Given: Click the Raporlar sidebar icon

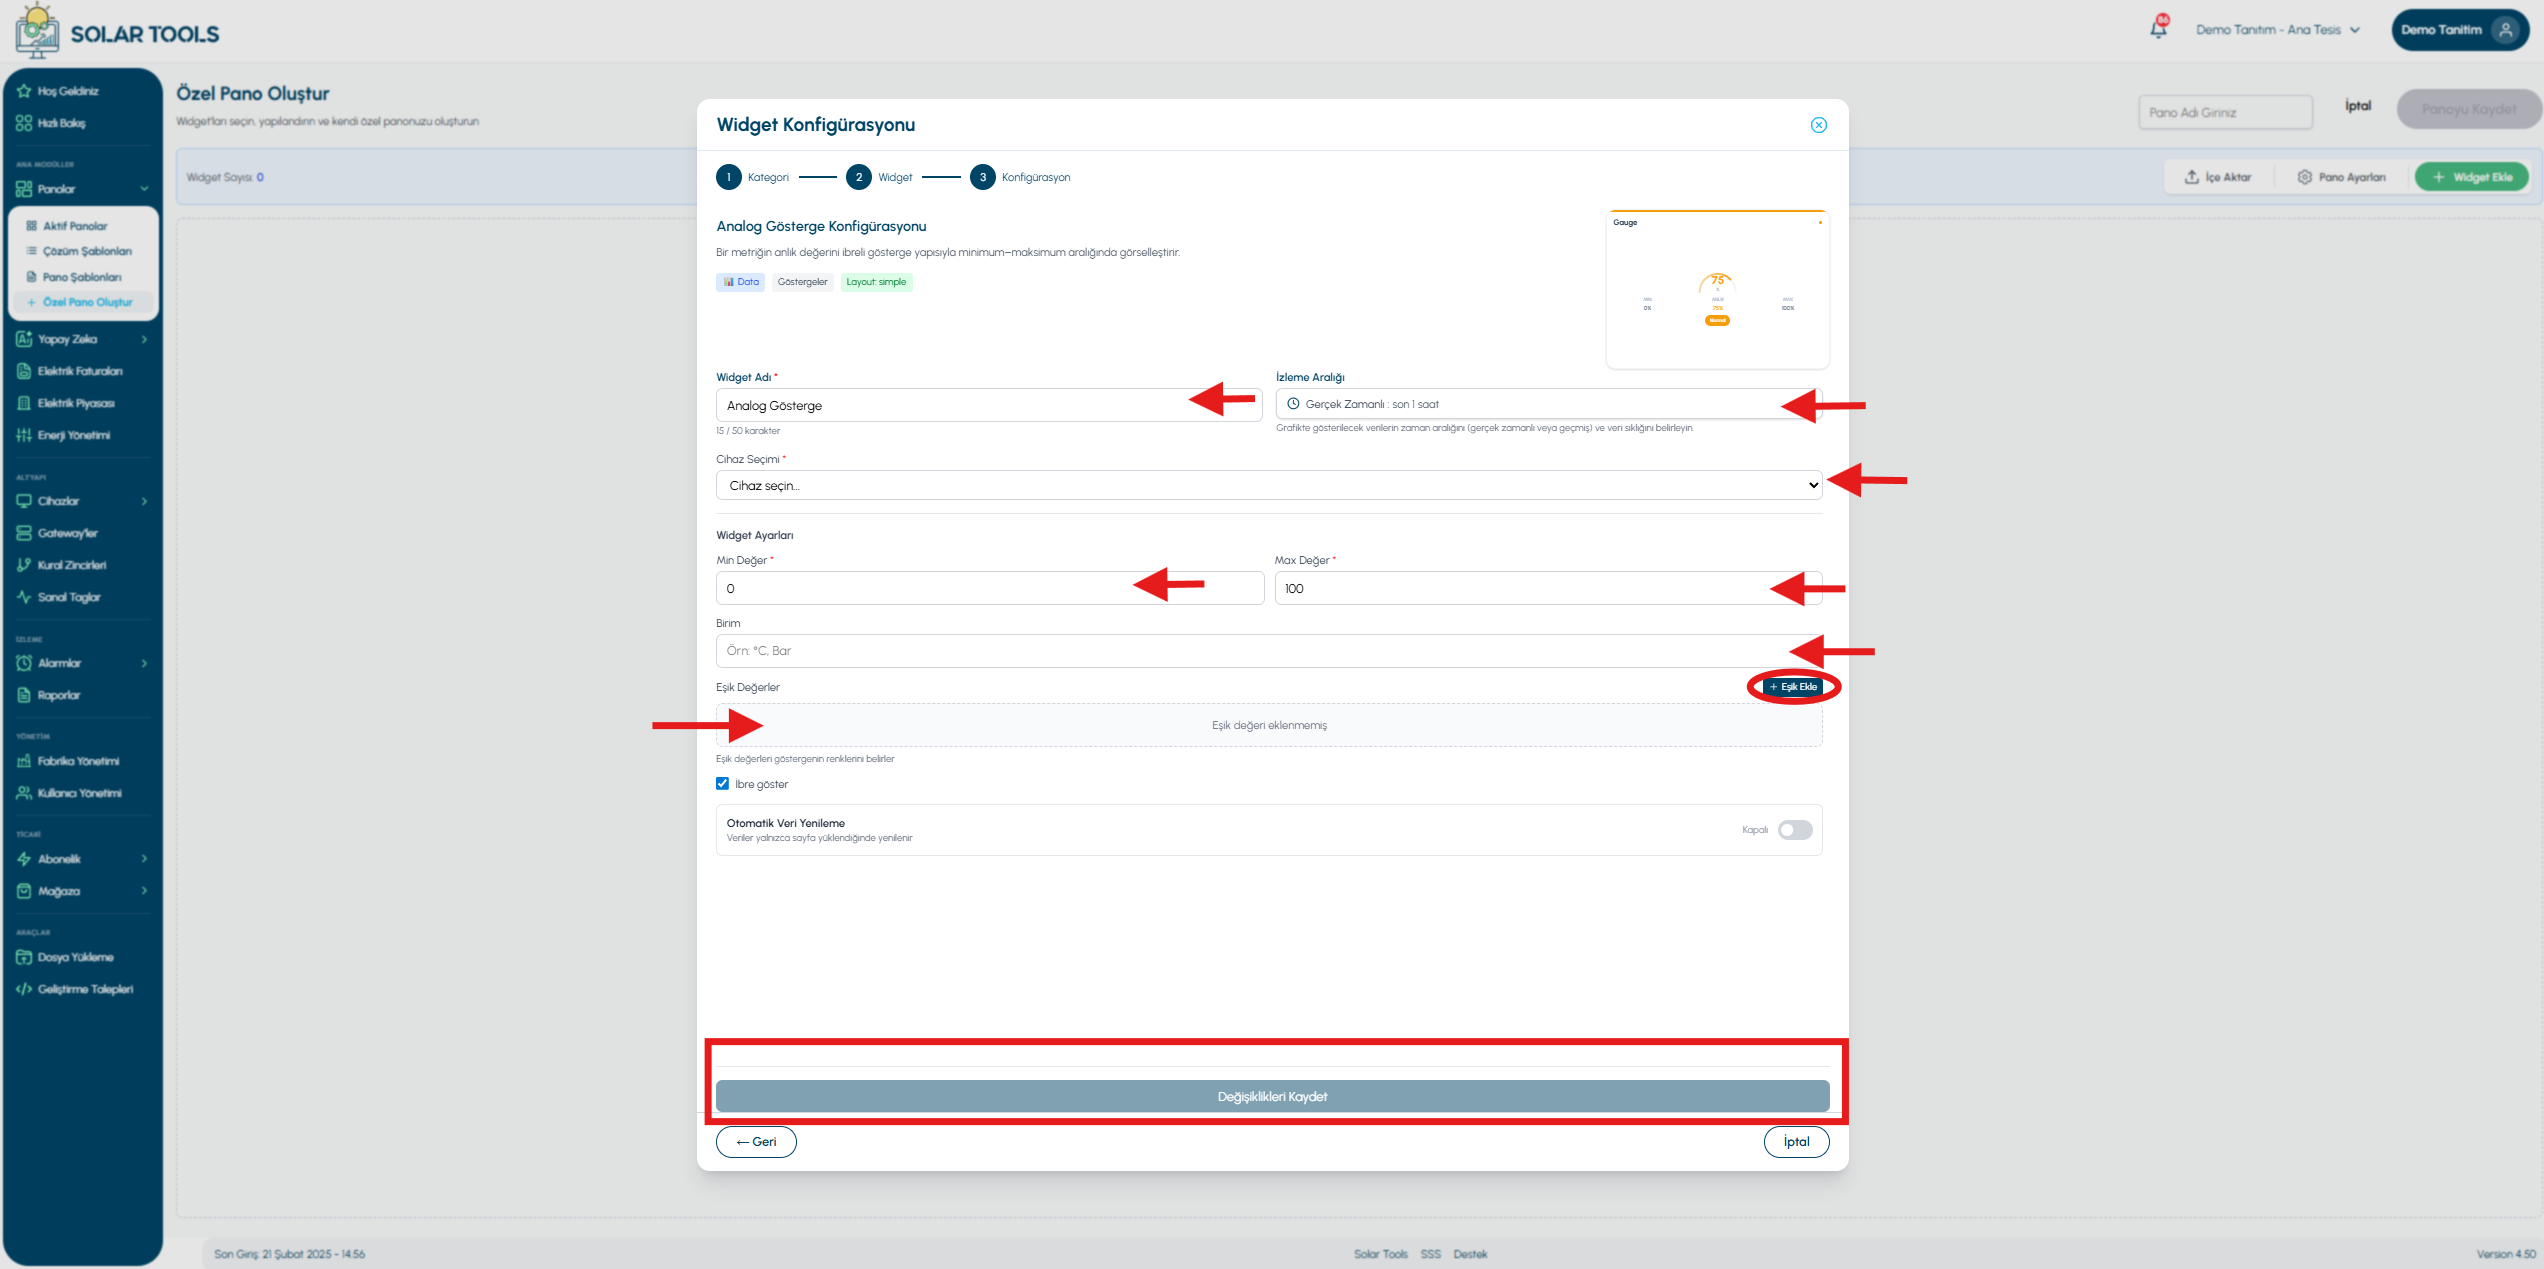Looking at the screenshot, I should pyautogui.click(x=24, y=695).
